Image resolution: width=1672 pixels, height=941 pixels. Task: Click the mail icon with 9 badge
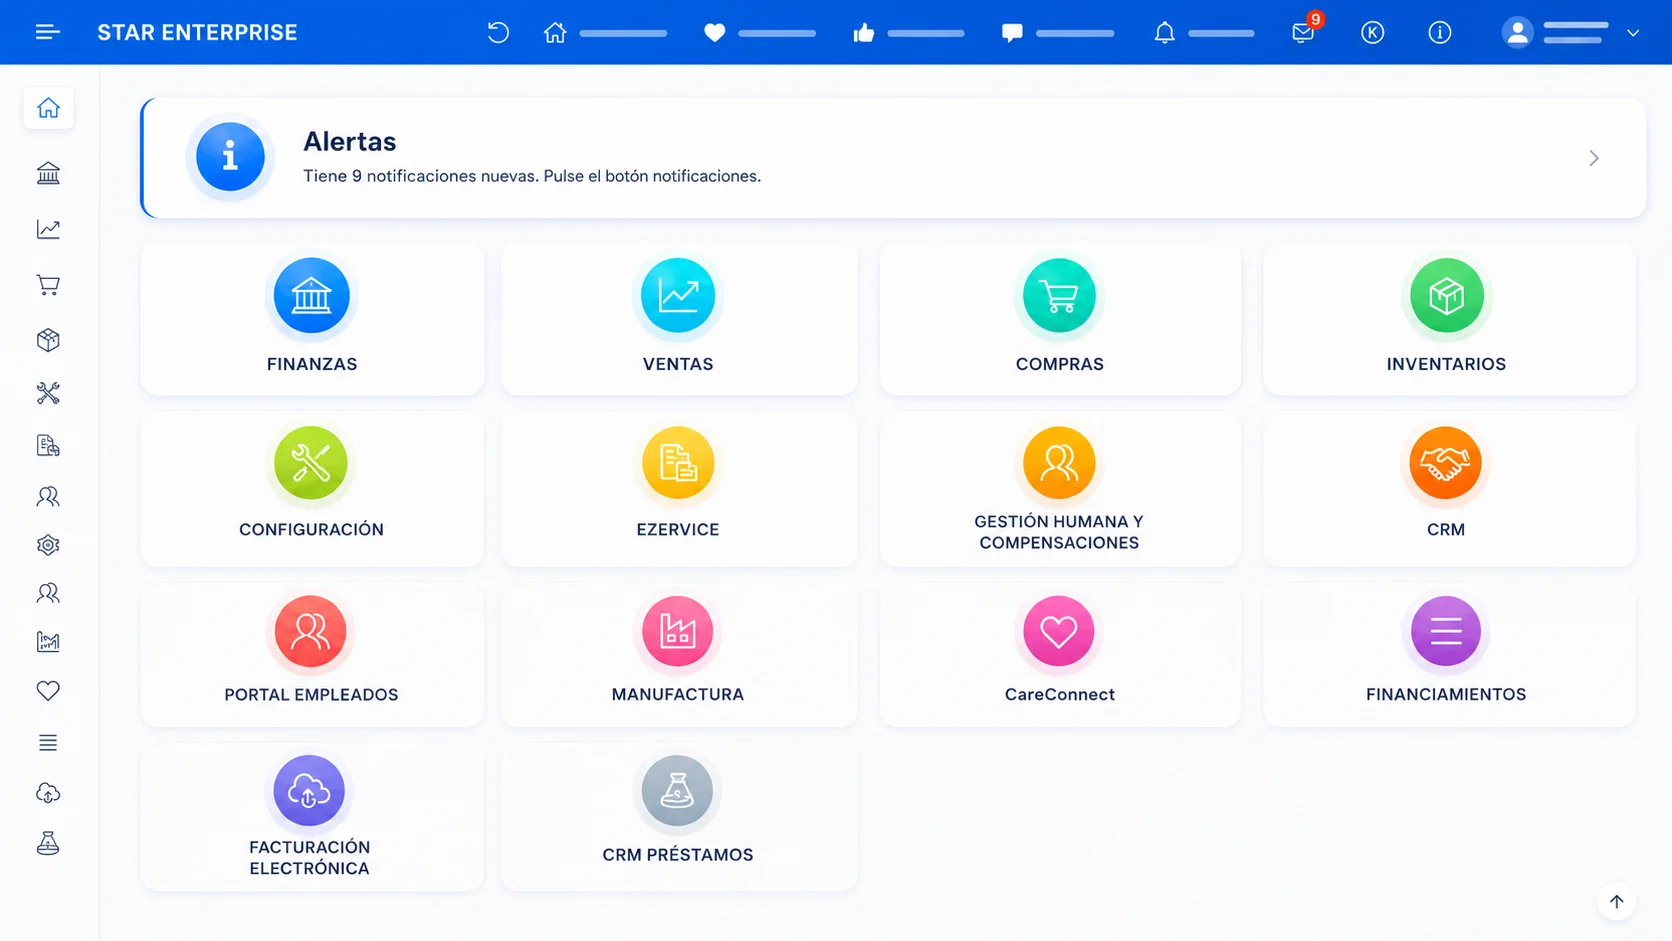pyautogui.click(x=1303, y=32)
